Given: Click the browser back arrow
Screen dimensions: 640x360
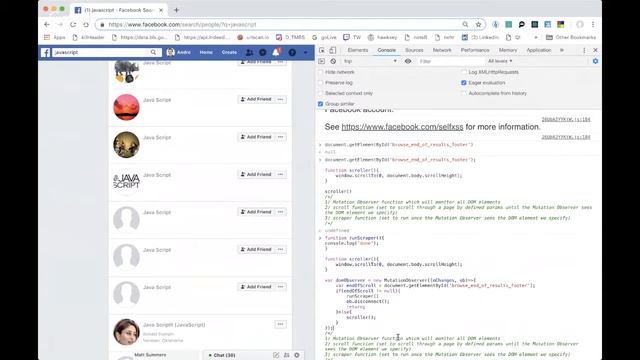Looking at the screenshot, I should coord(47,24).
